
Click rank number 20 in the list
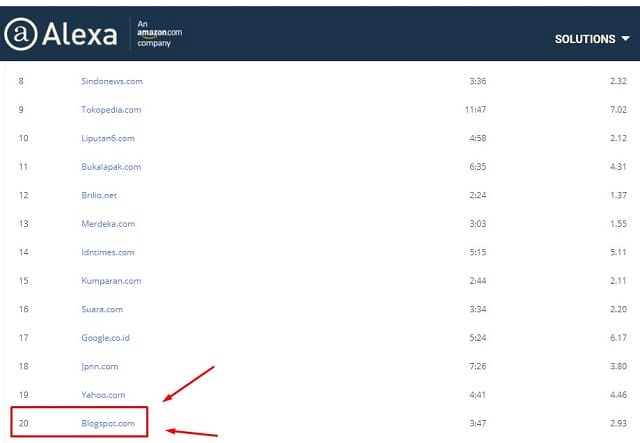coord(24,424)
